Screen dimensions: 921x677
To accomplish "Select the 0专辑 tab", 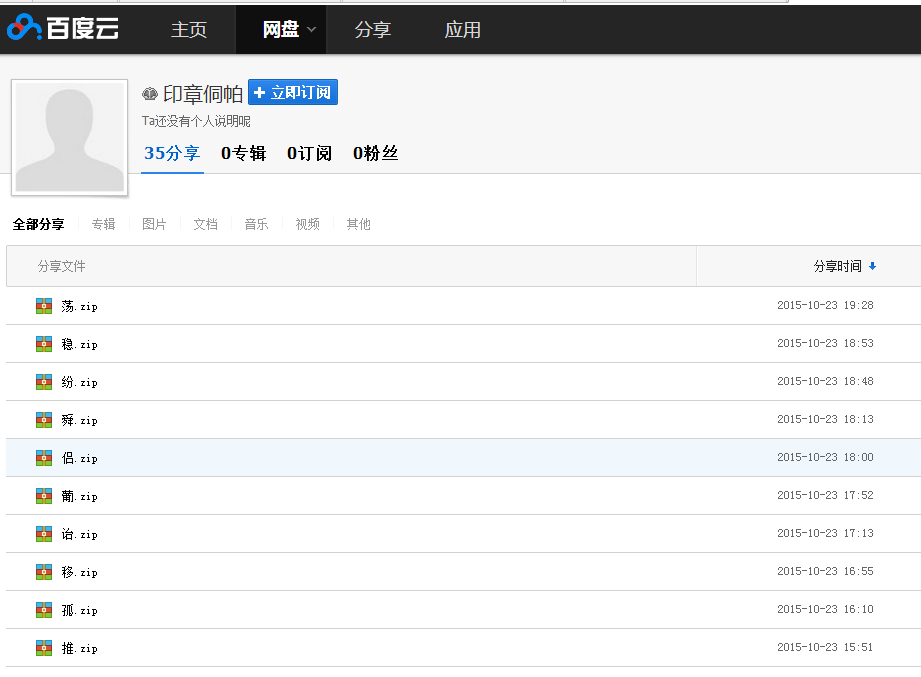I will (x=243, y=153).
